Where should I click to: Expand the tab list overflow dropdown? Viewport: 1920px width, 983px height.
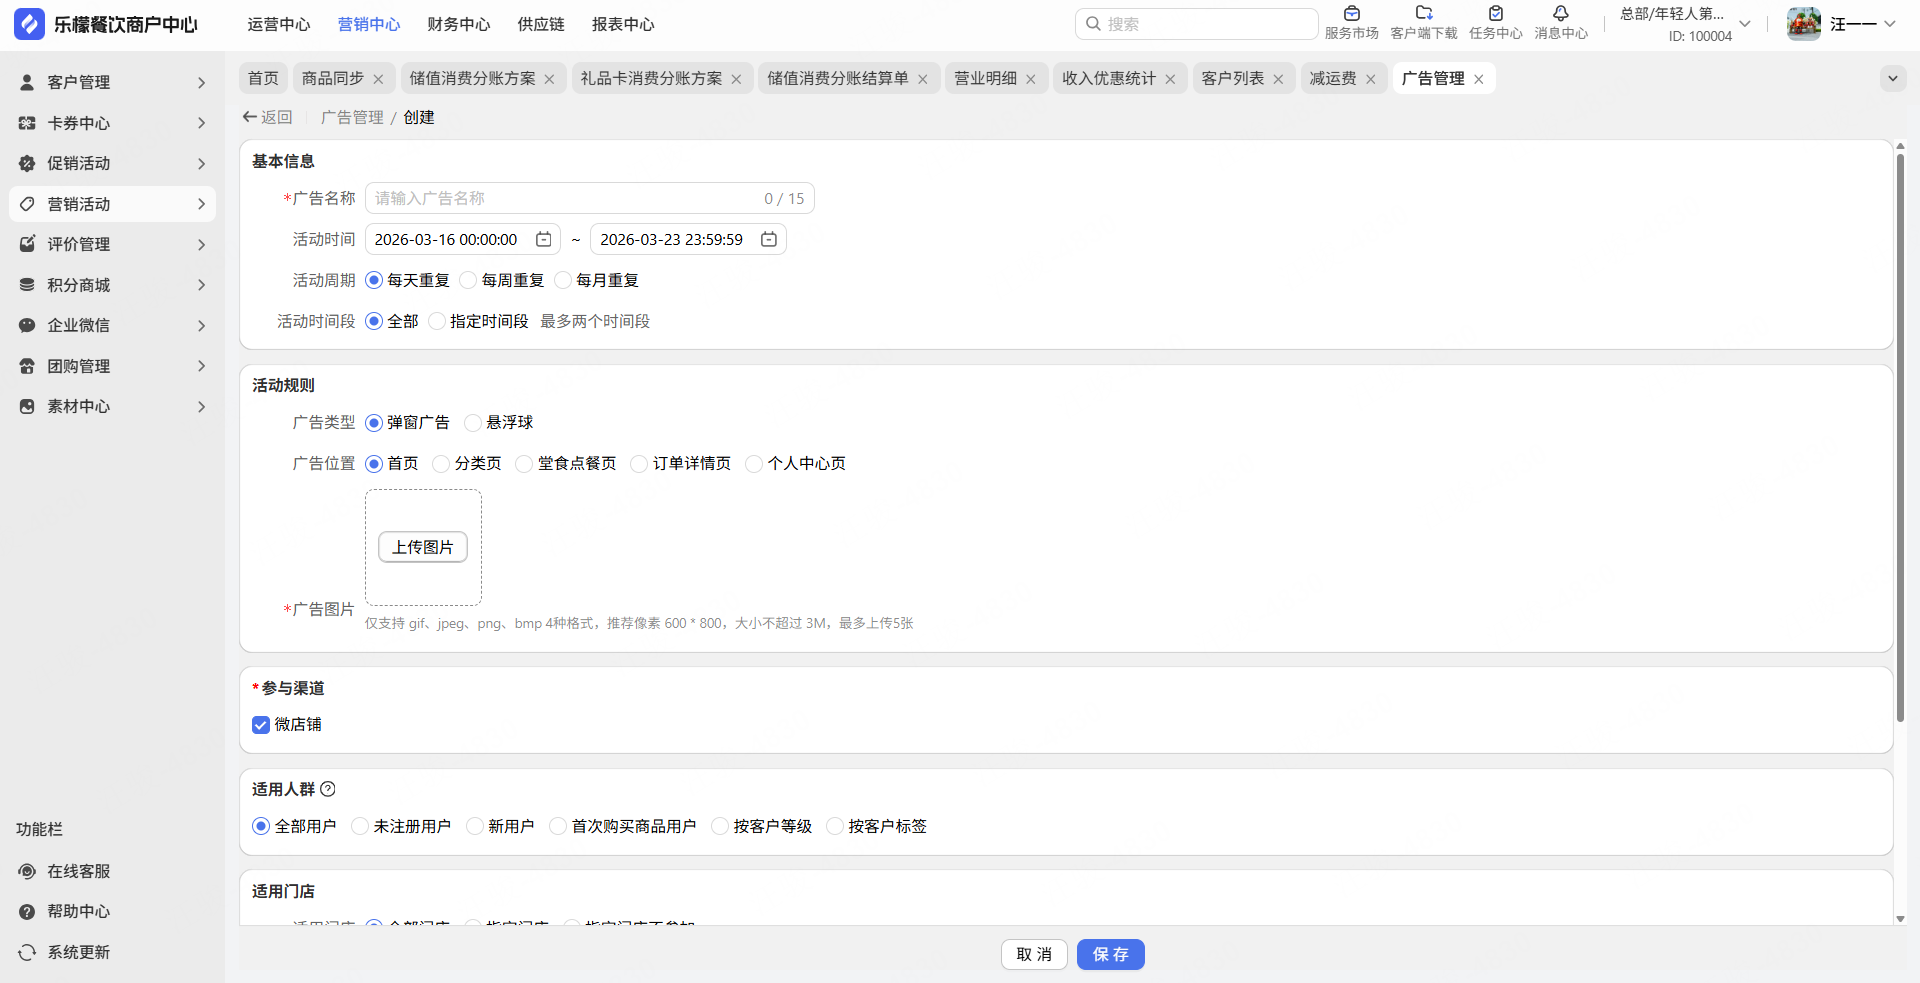pos(1893,78)
